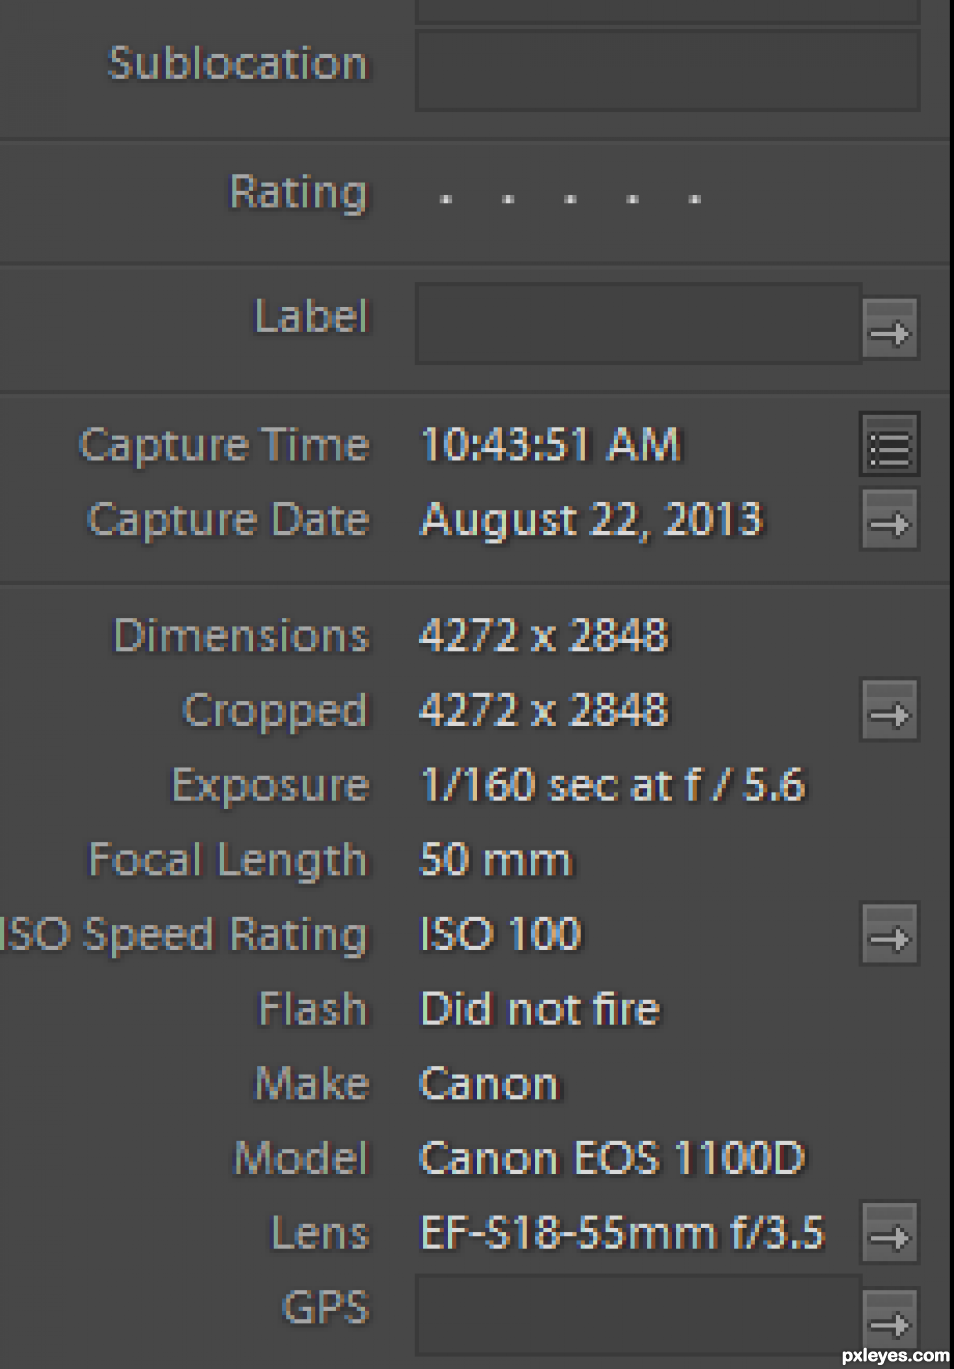
Task: Click inside the Label text field
Action: coord(638,323)
